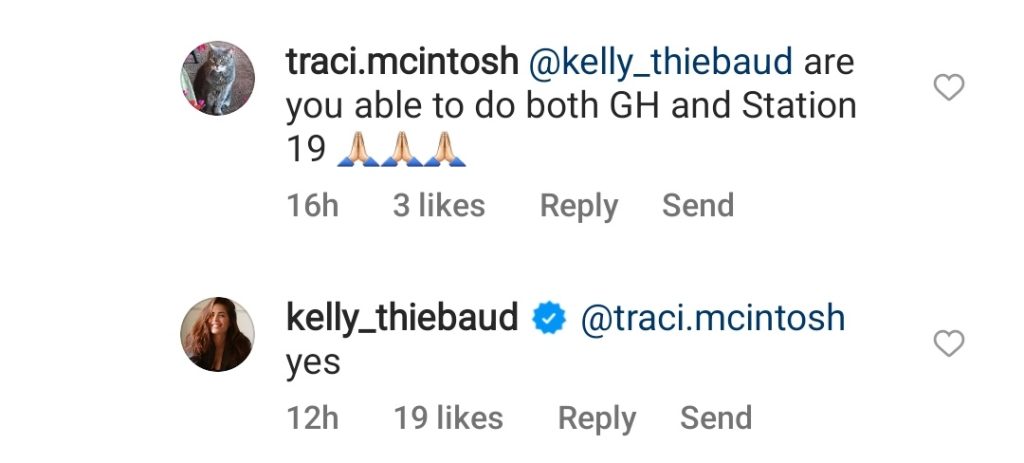Send kelly_thiebaud's comment to someone
The image size is (1024, 463).
[716, 418]
